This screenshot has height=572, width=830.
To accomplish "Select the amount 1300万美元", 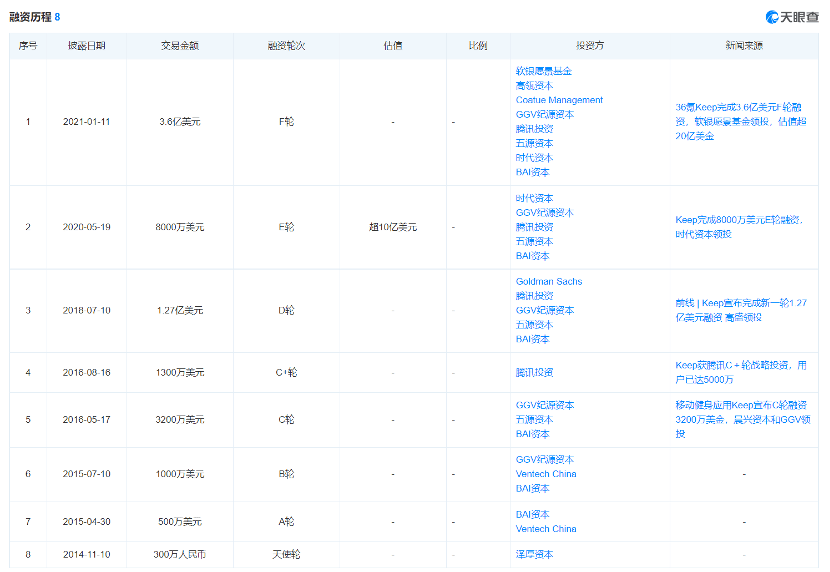I will 180,373.
